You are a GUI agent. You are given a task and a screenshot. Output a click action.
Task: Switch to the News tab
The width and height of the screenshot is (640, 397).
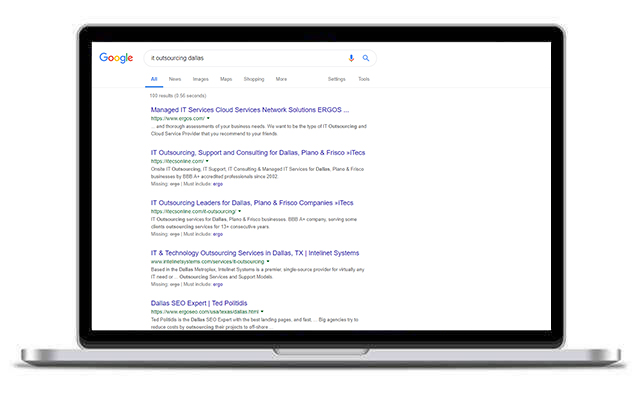[x=175, y=79]
